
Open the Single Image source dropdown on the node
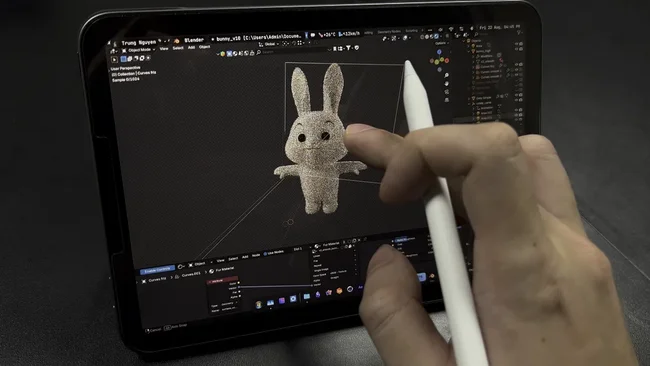335,270
